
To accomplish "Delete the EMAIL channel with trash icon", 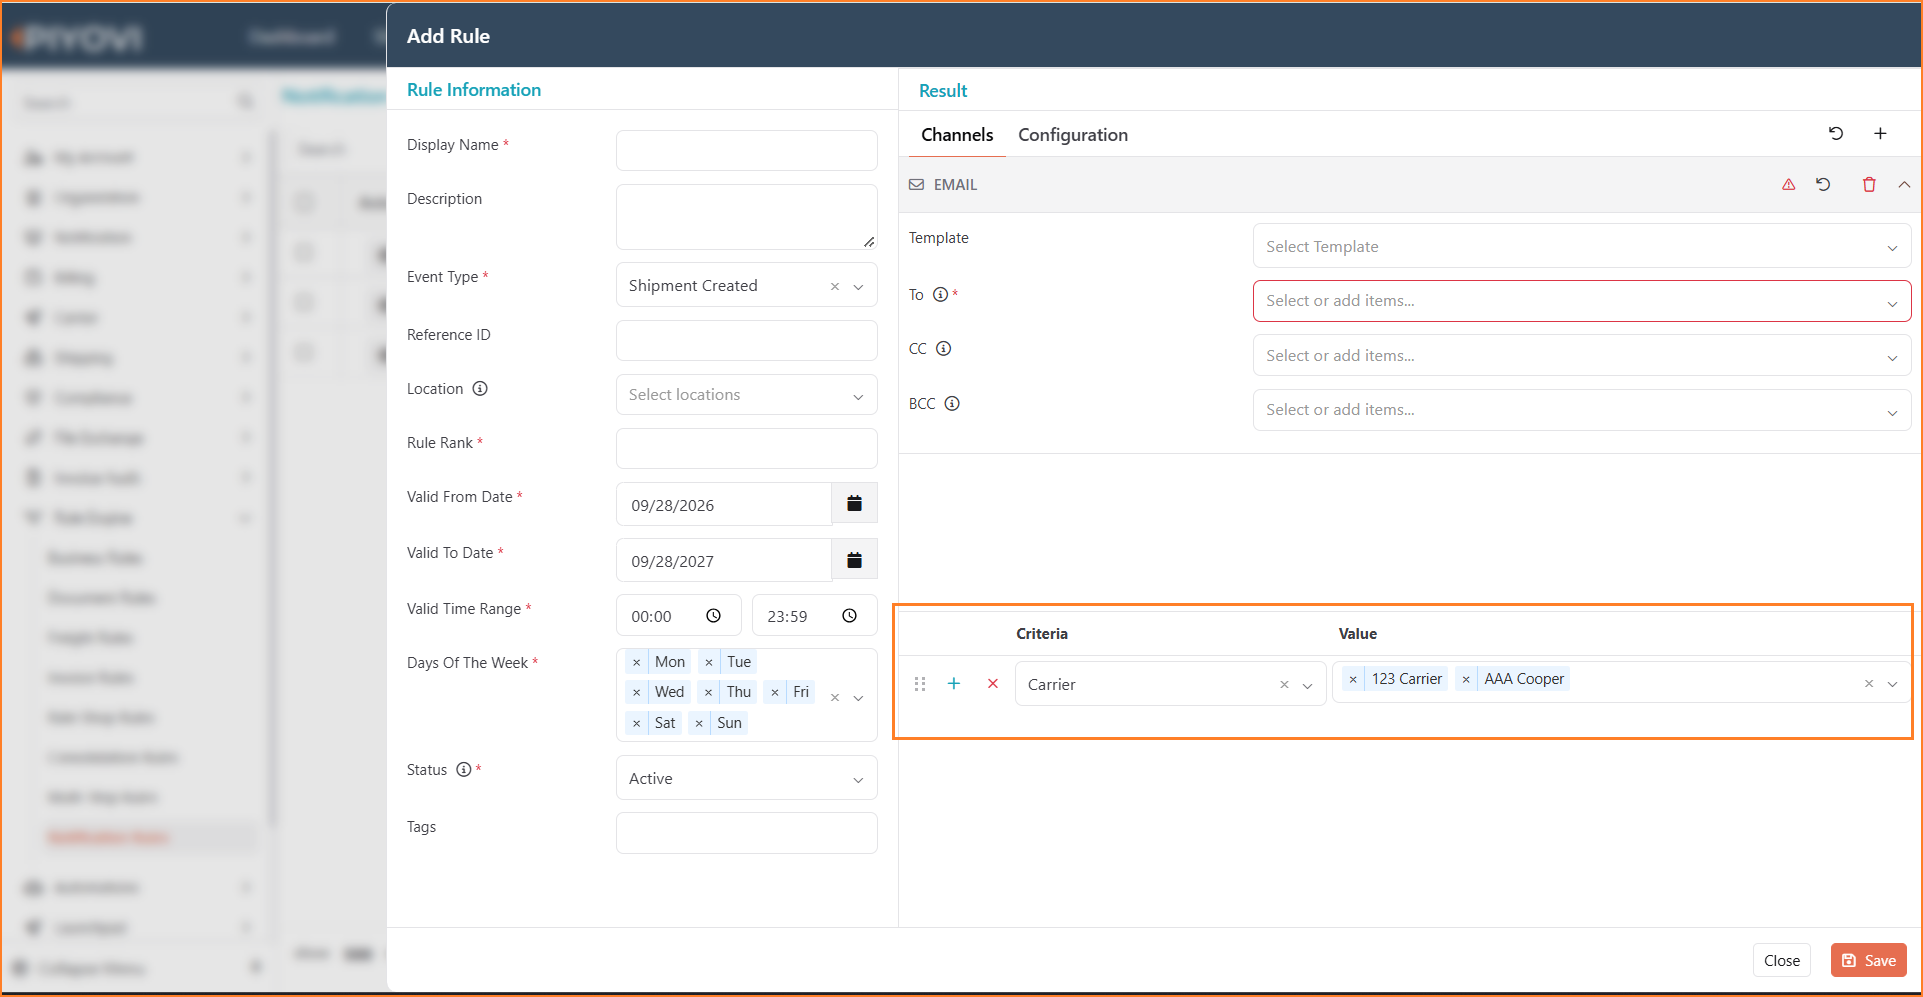I will [x=1869, y=185].
